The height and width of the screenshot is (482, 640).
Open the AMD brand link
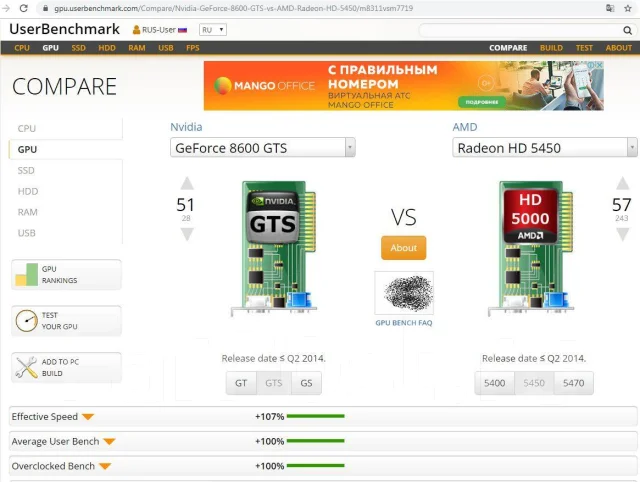464,127
